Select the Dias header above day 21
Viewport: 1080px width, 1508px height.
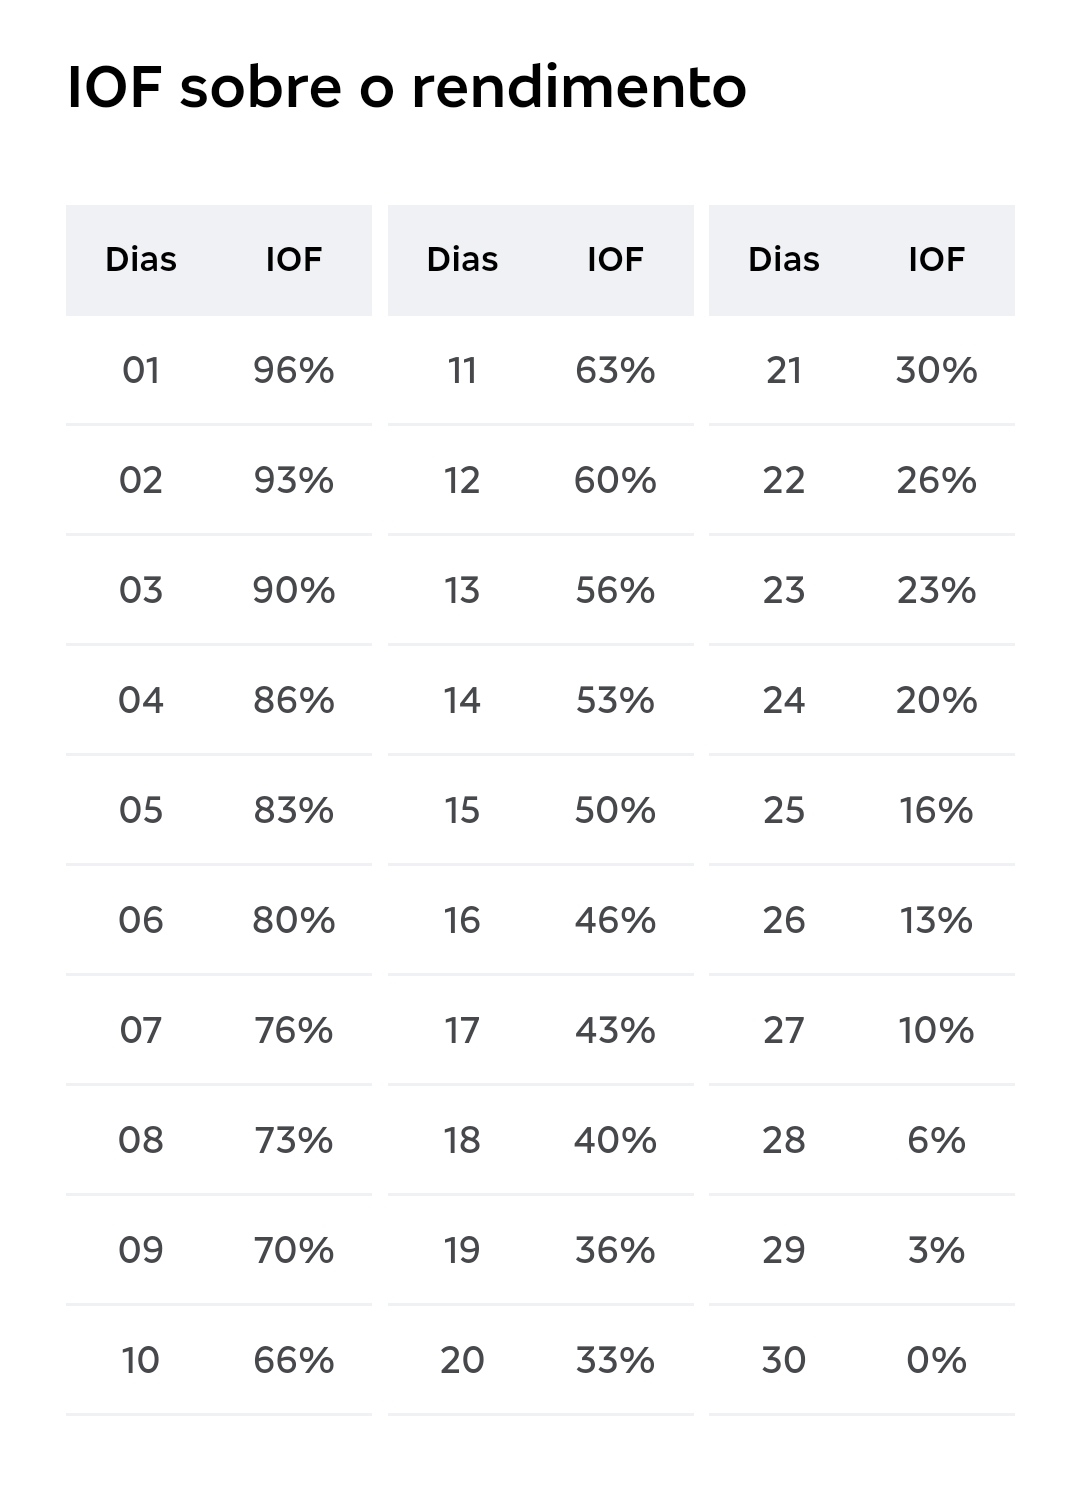(x=784, y=260)
